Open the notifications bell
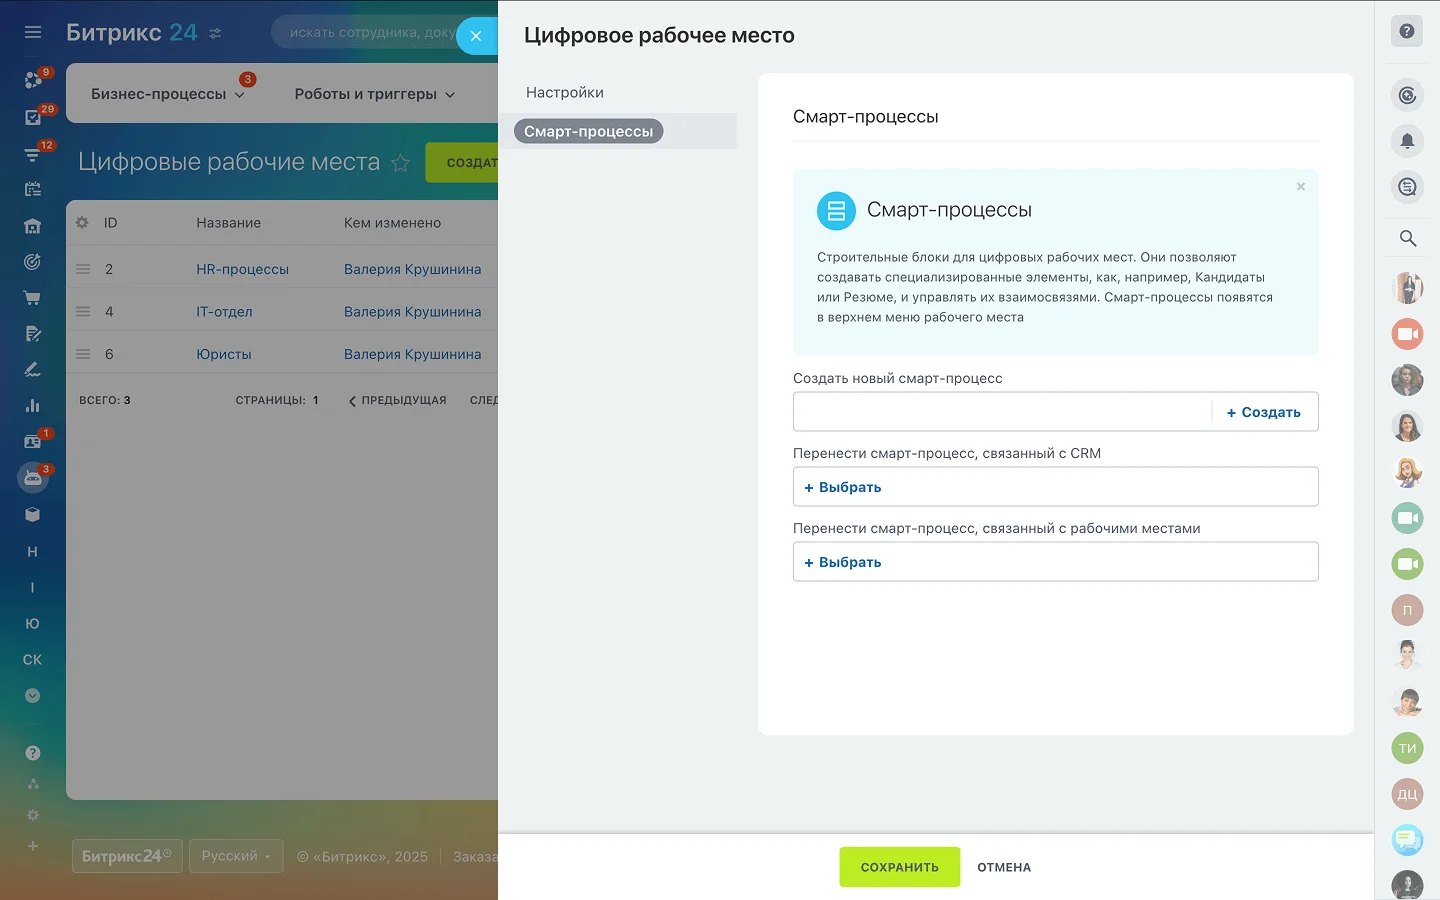The image size is (1440, 900). point(1407,141)
